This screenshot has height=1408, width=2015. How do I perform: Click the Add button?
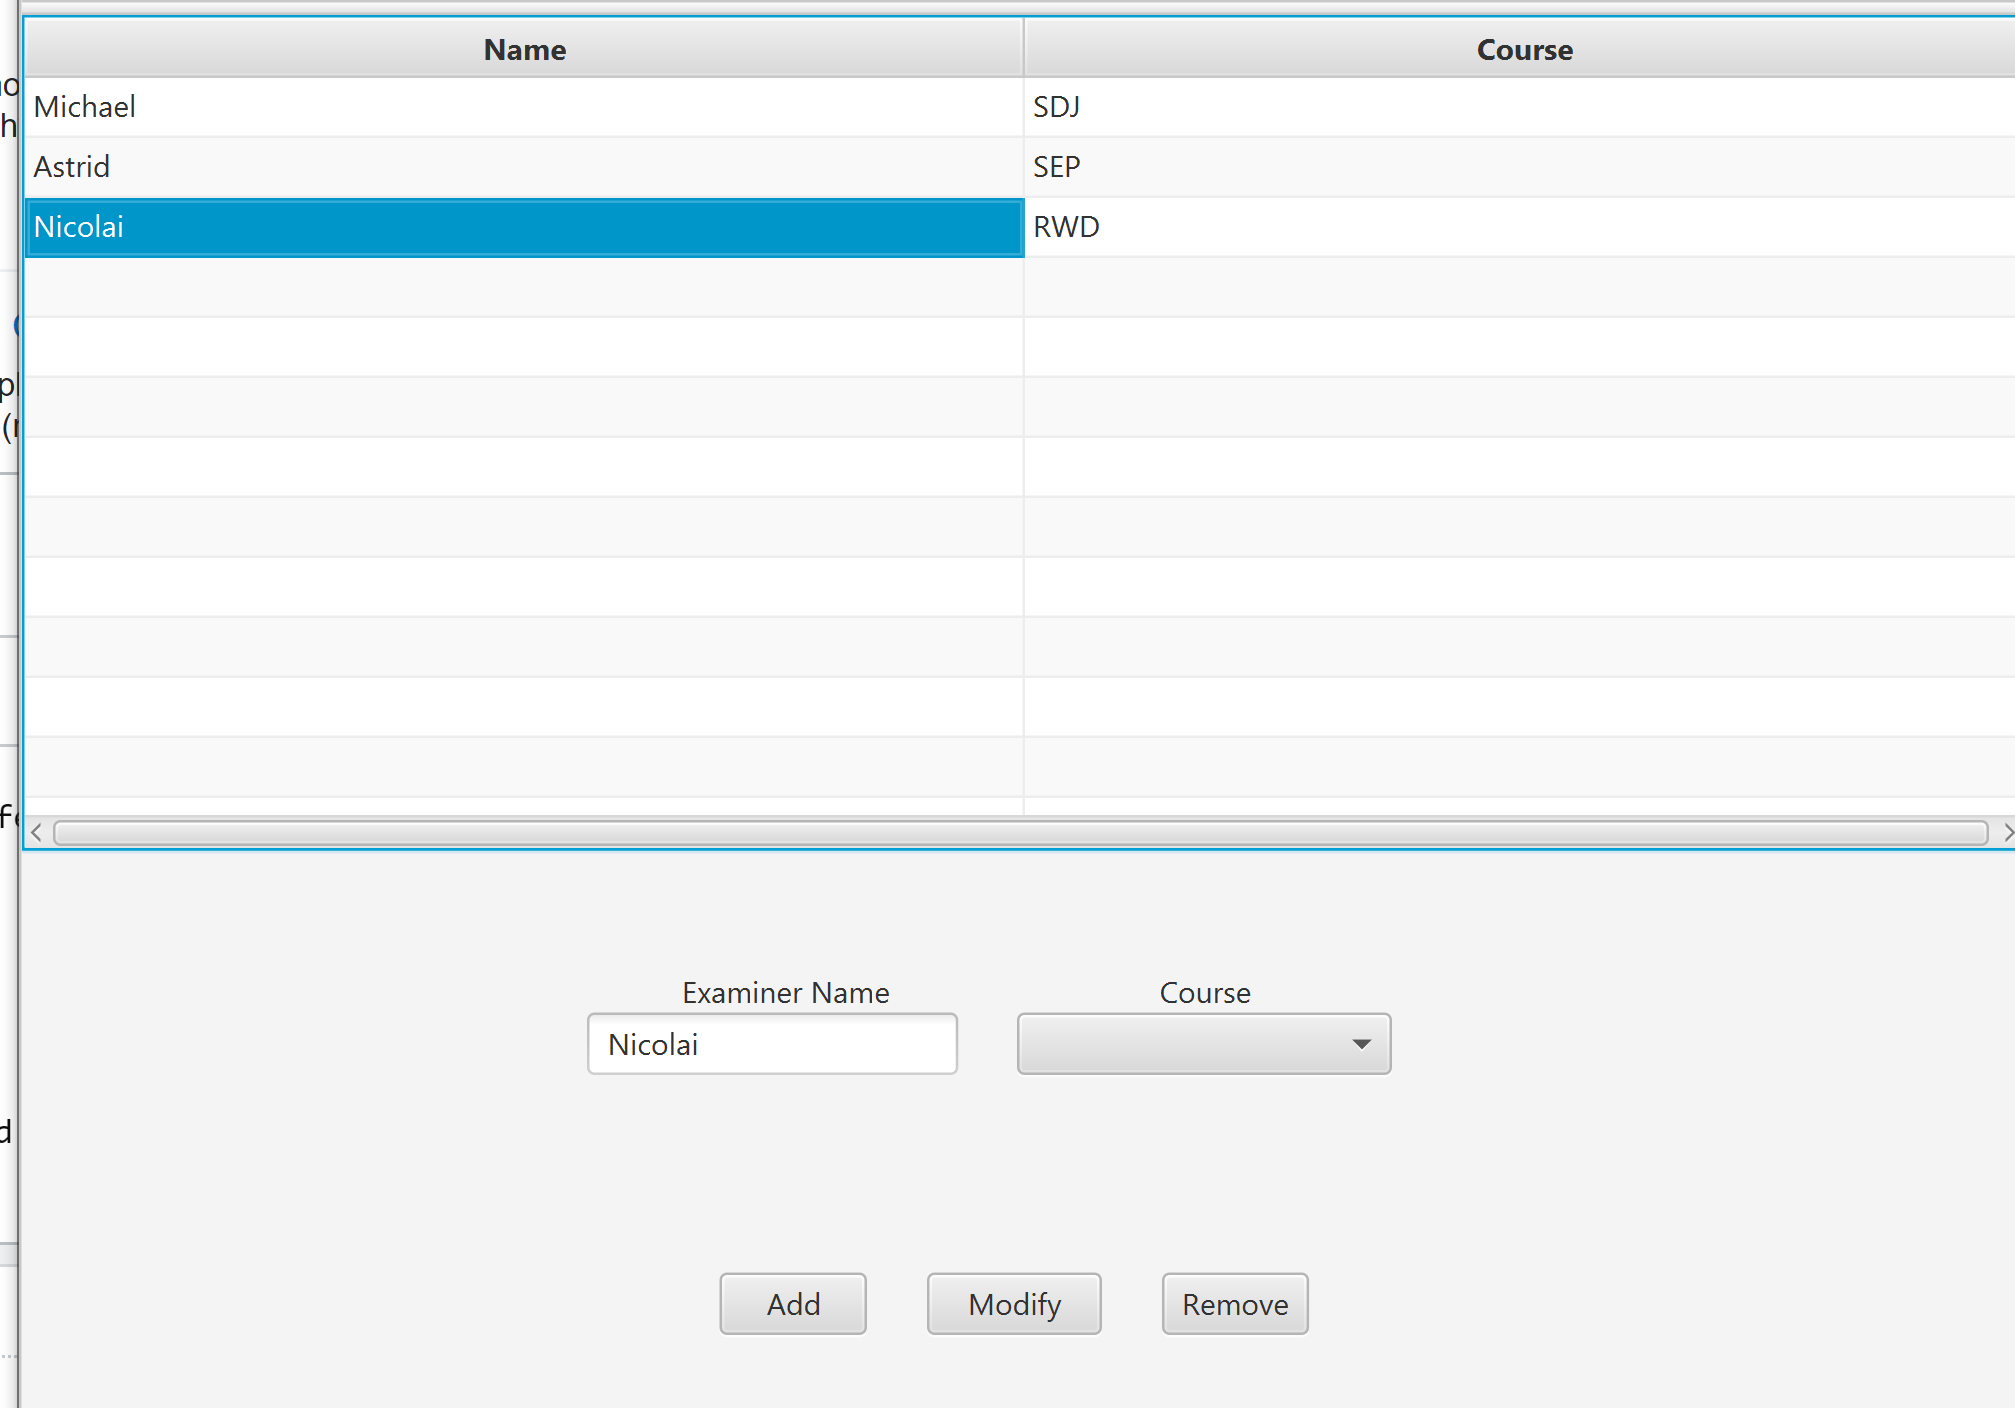(x=793, y=1304)
